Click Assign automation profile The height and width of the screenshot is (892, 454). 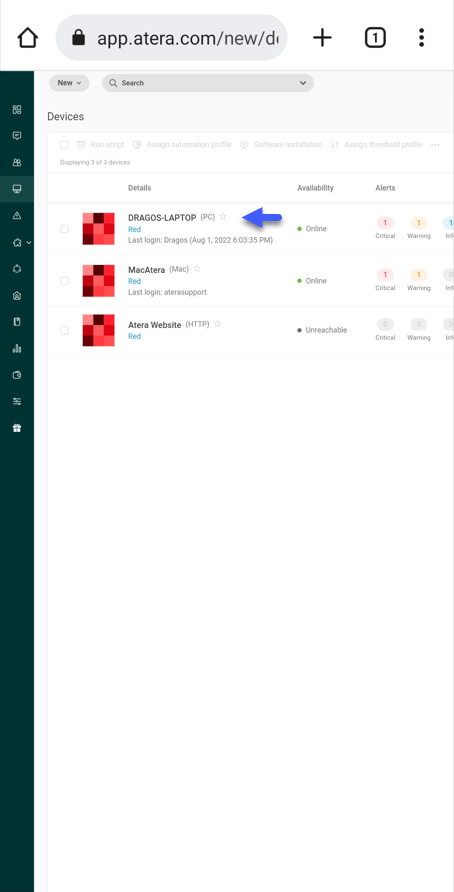pyautogui.click(x=182, y=145)
